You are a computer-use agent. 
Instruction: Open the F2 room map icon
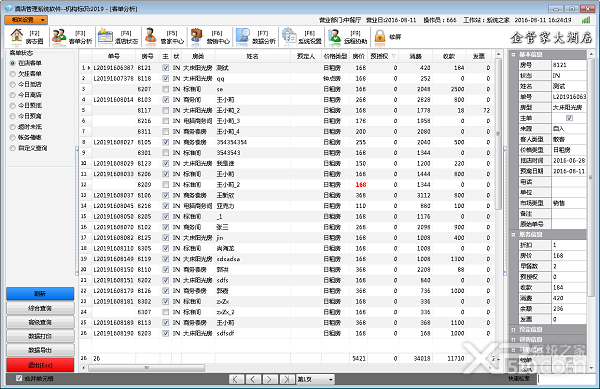[16, 36]
